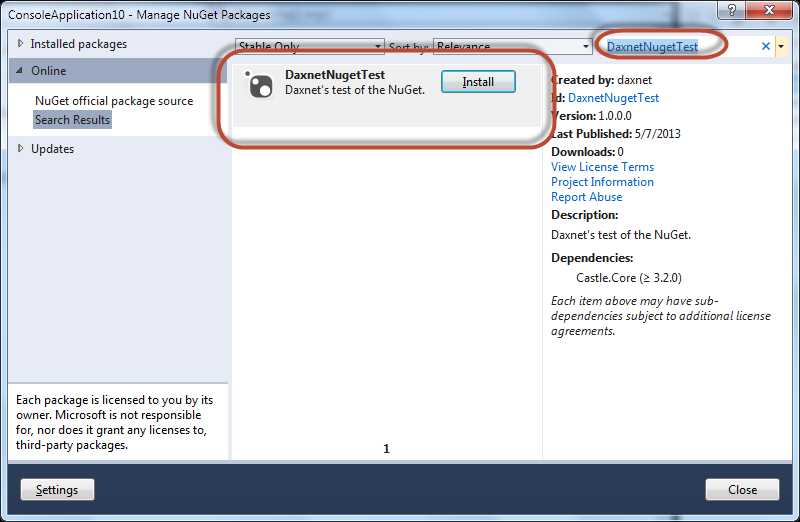Click into the DaxnetNugetTest search field

tap(679, 46)
